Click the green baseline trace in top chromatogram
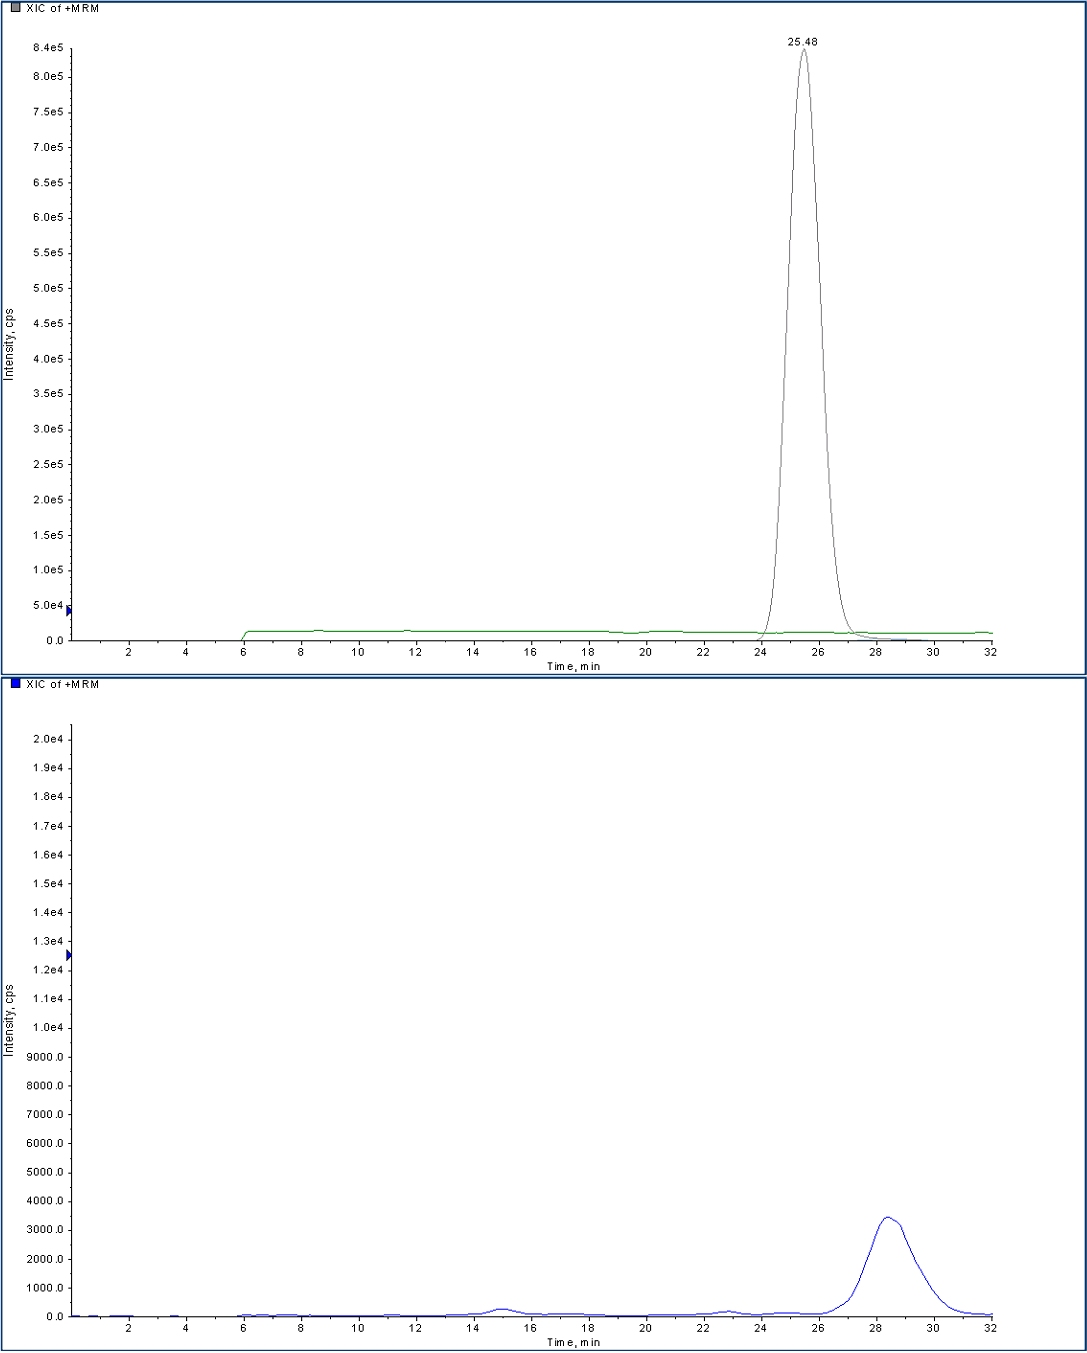The width and height of the screenshot is (1087, 1353). tap(400, 631)
